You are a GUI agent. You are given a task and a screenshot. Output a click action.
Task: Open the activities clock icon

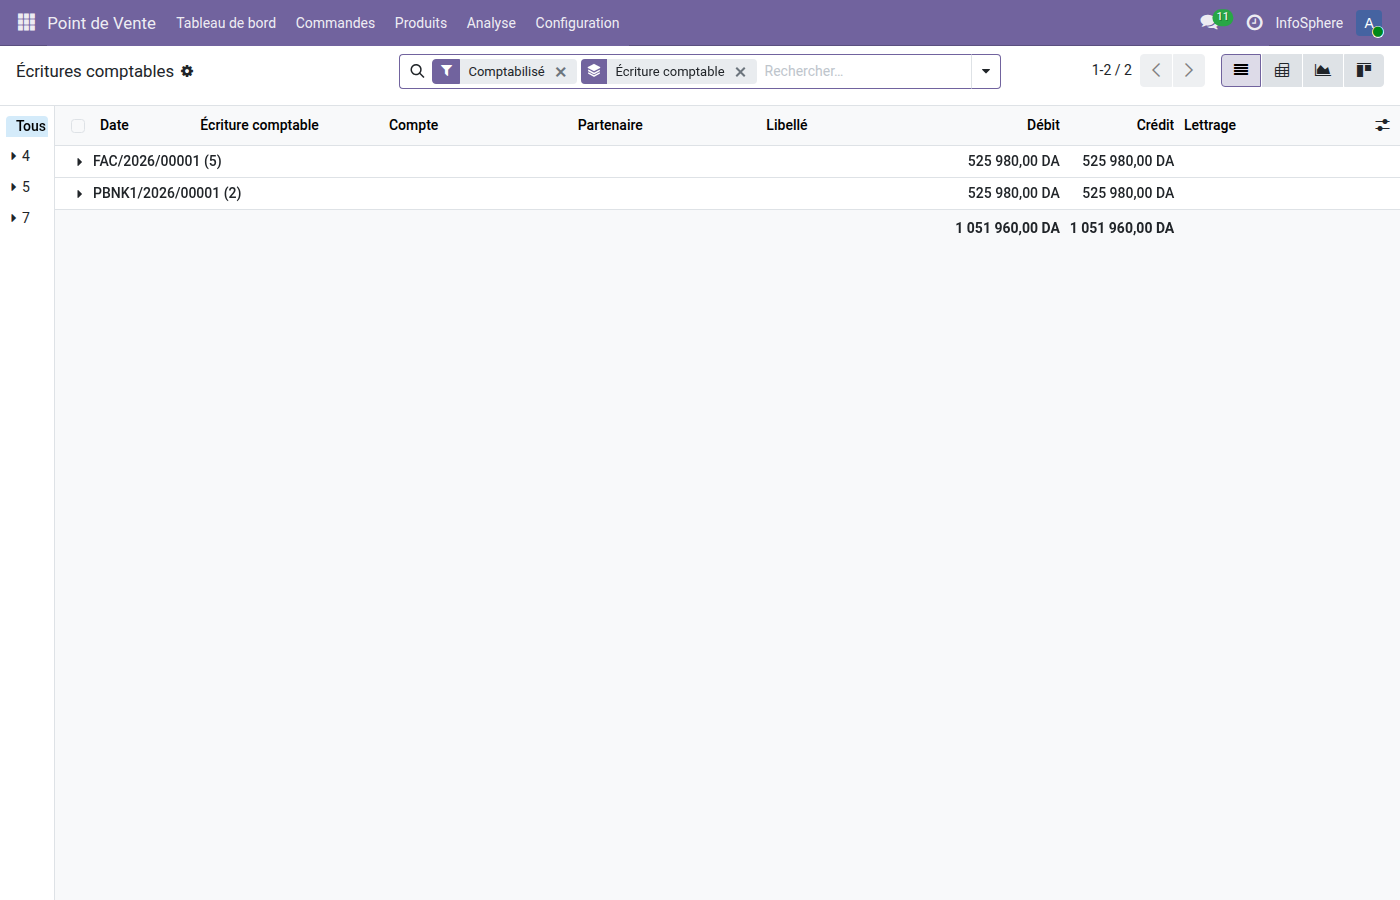pos(1254,22)
